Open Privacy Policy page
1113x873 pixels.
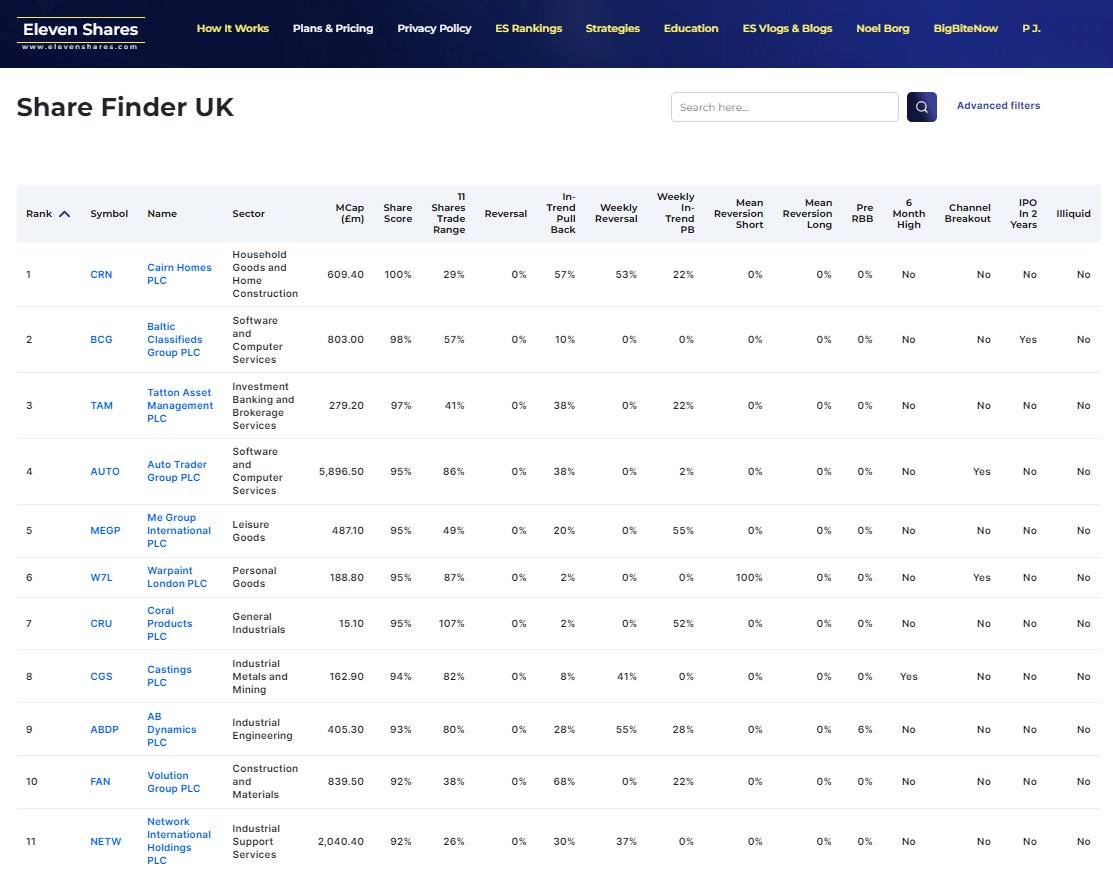pyautogui.click(x=434, y=28)
